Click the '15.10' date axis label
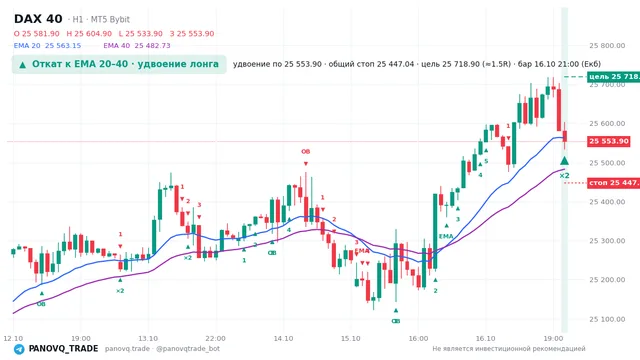 [x=351, y=338]
